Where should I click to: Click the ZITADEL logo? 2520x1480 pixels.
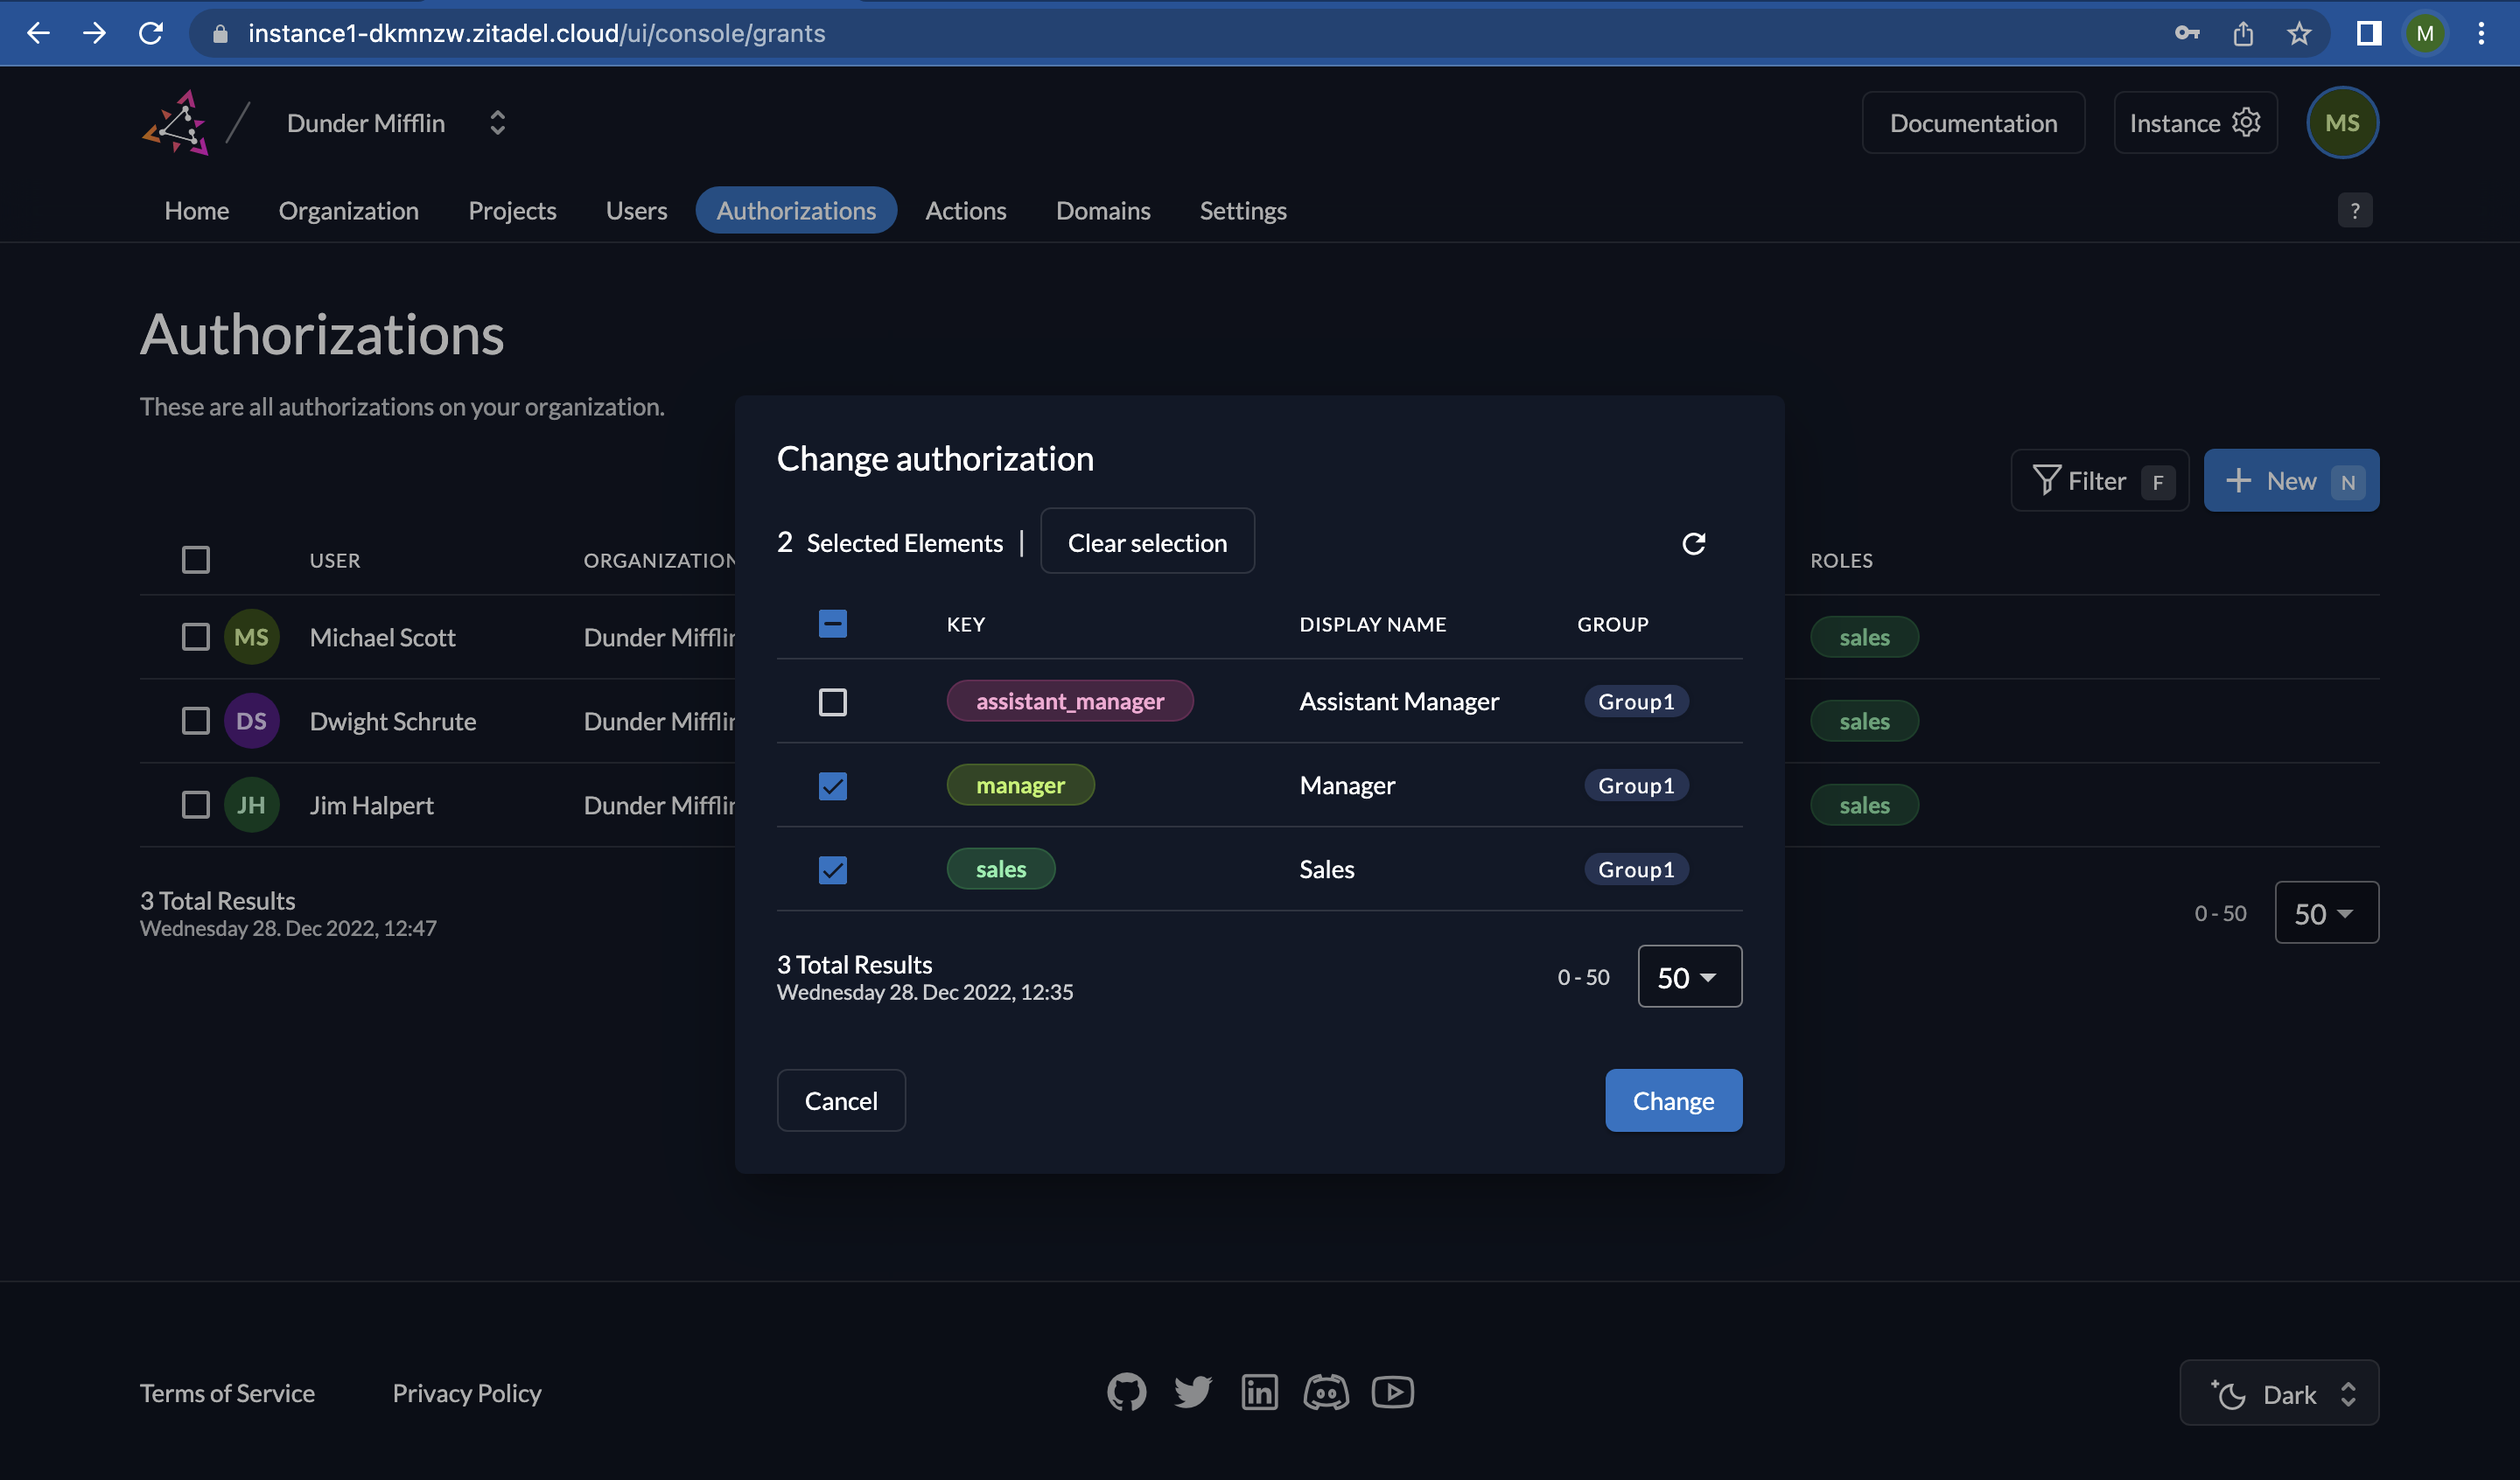point(176,123)
